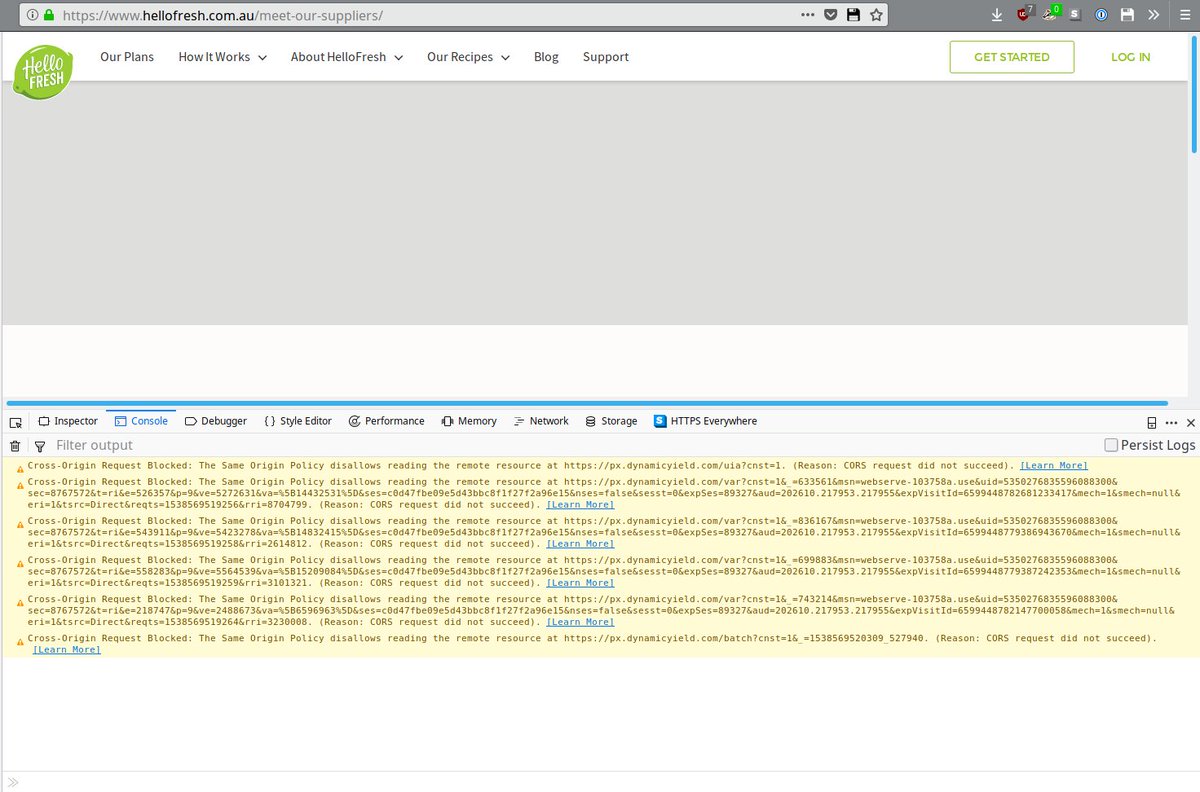Screen dimensions: 1200x792
Task: Open the Performance tab
Action: (x=387, y=421)
